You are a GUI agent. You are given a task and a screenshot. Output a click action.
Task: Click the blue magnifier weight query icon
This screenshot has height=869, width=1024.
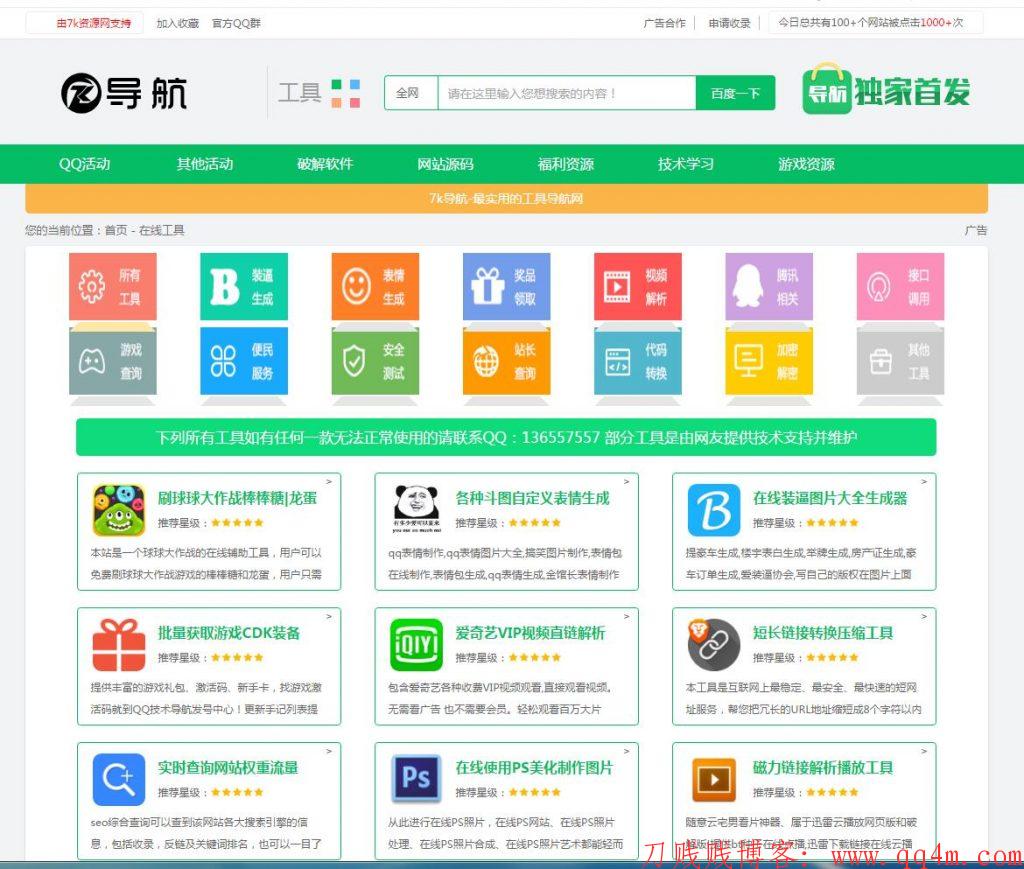pyautogui.click(x=119, y=780)
